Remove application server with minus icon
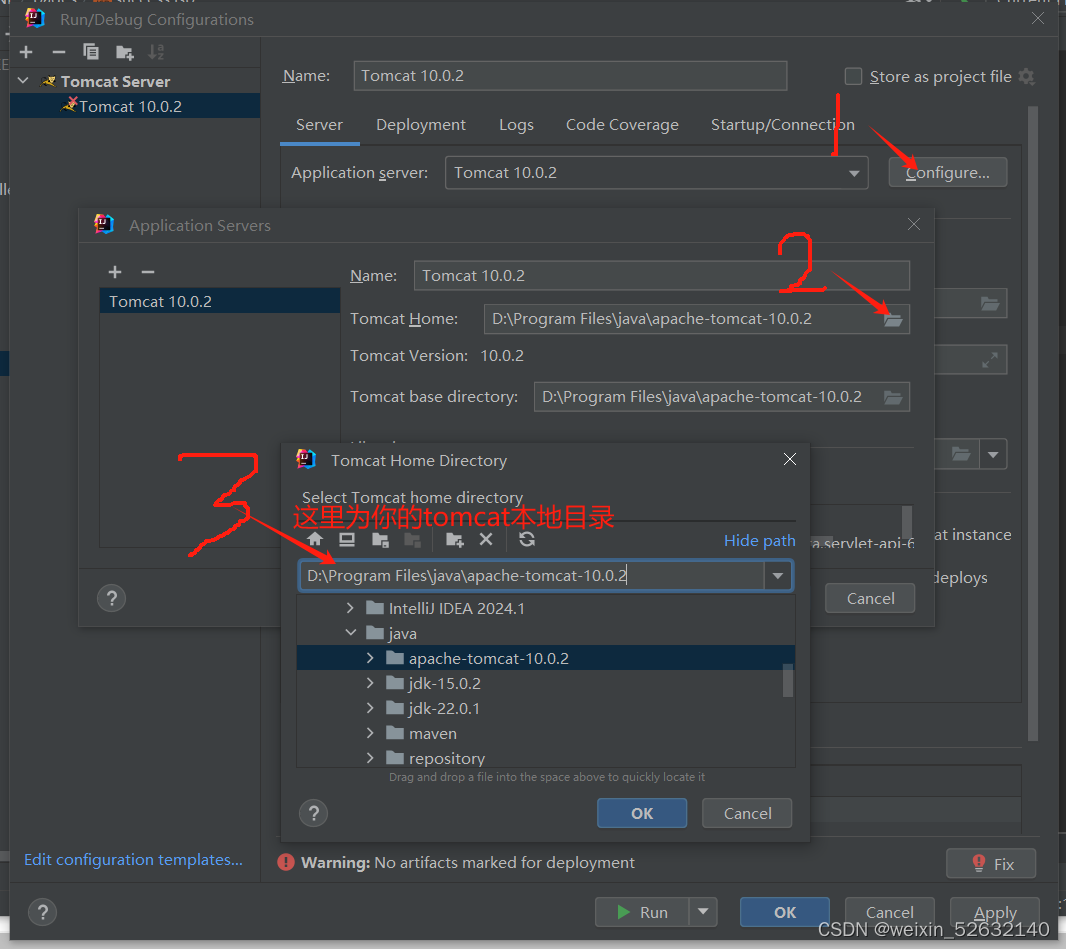This screenshot has width=1066, height=949. coord(148,272)
